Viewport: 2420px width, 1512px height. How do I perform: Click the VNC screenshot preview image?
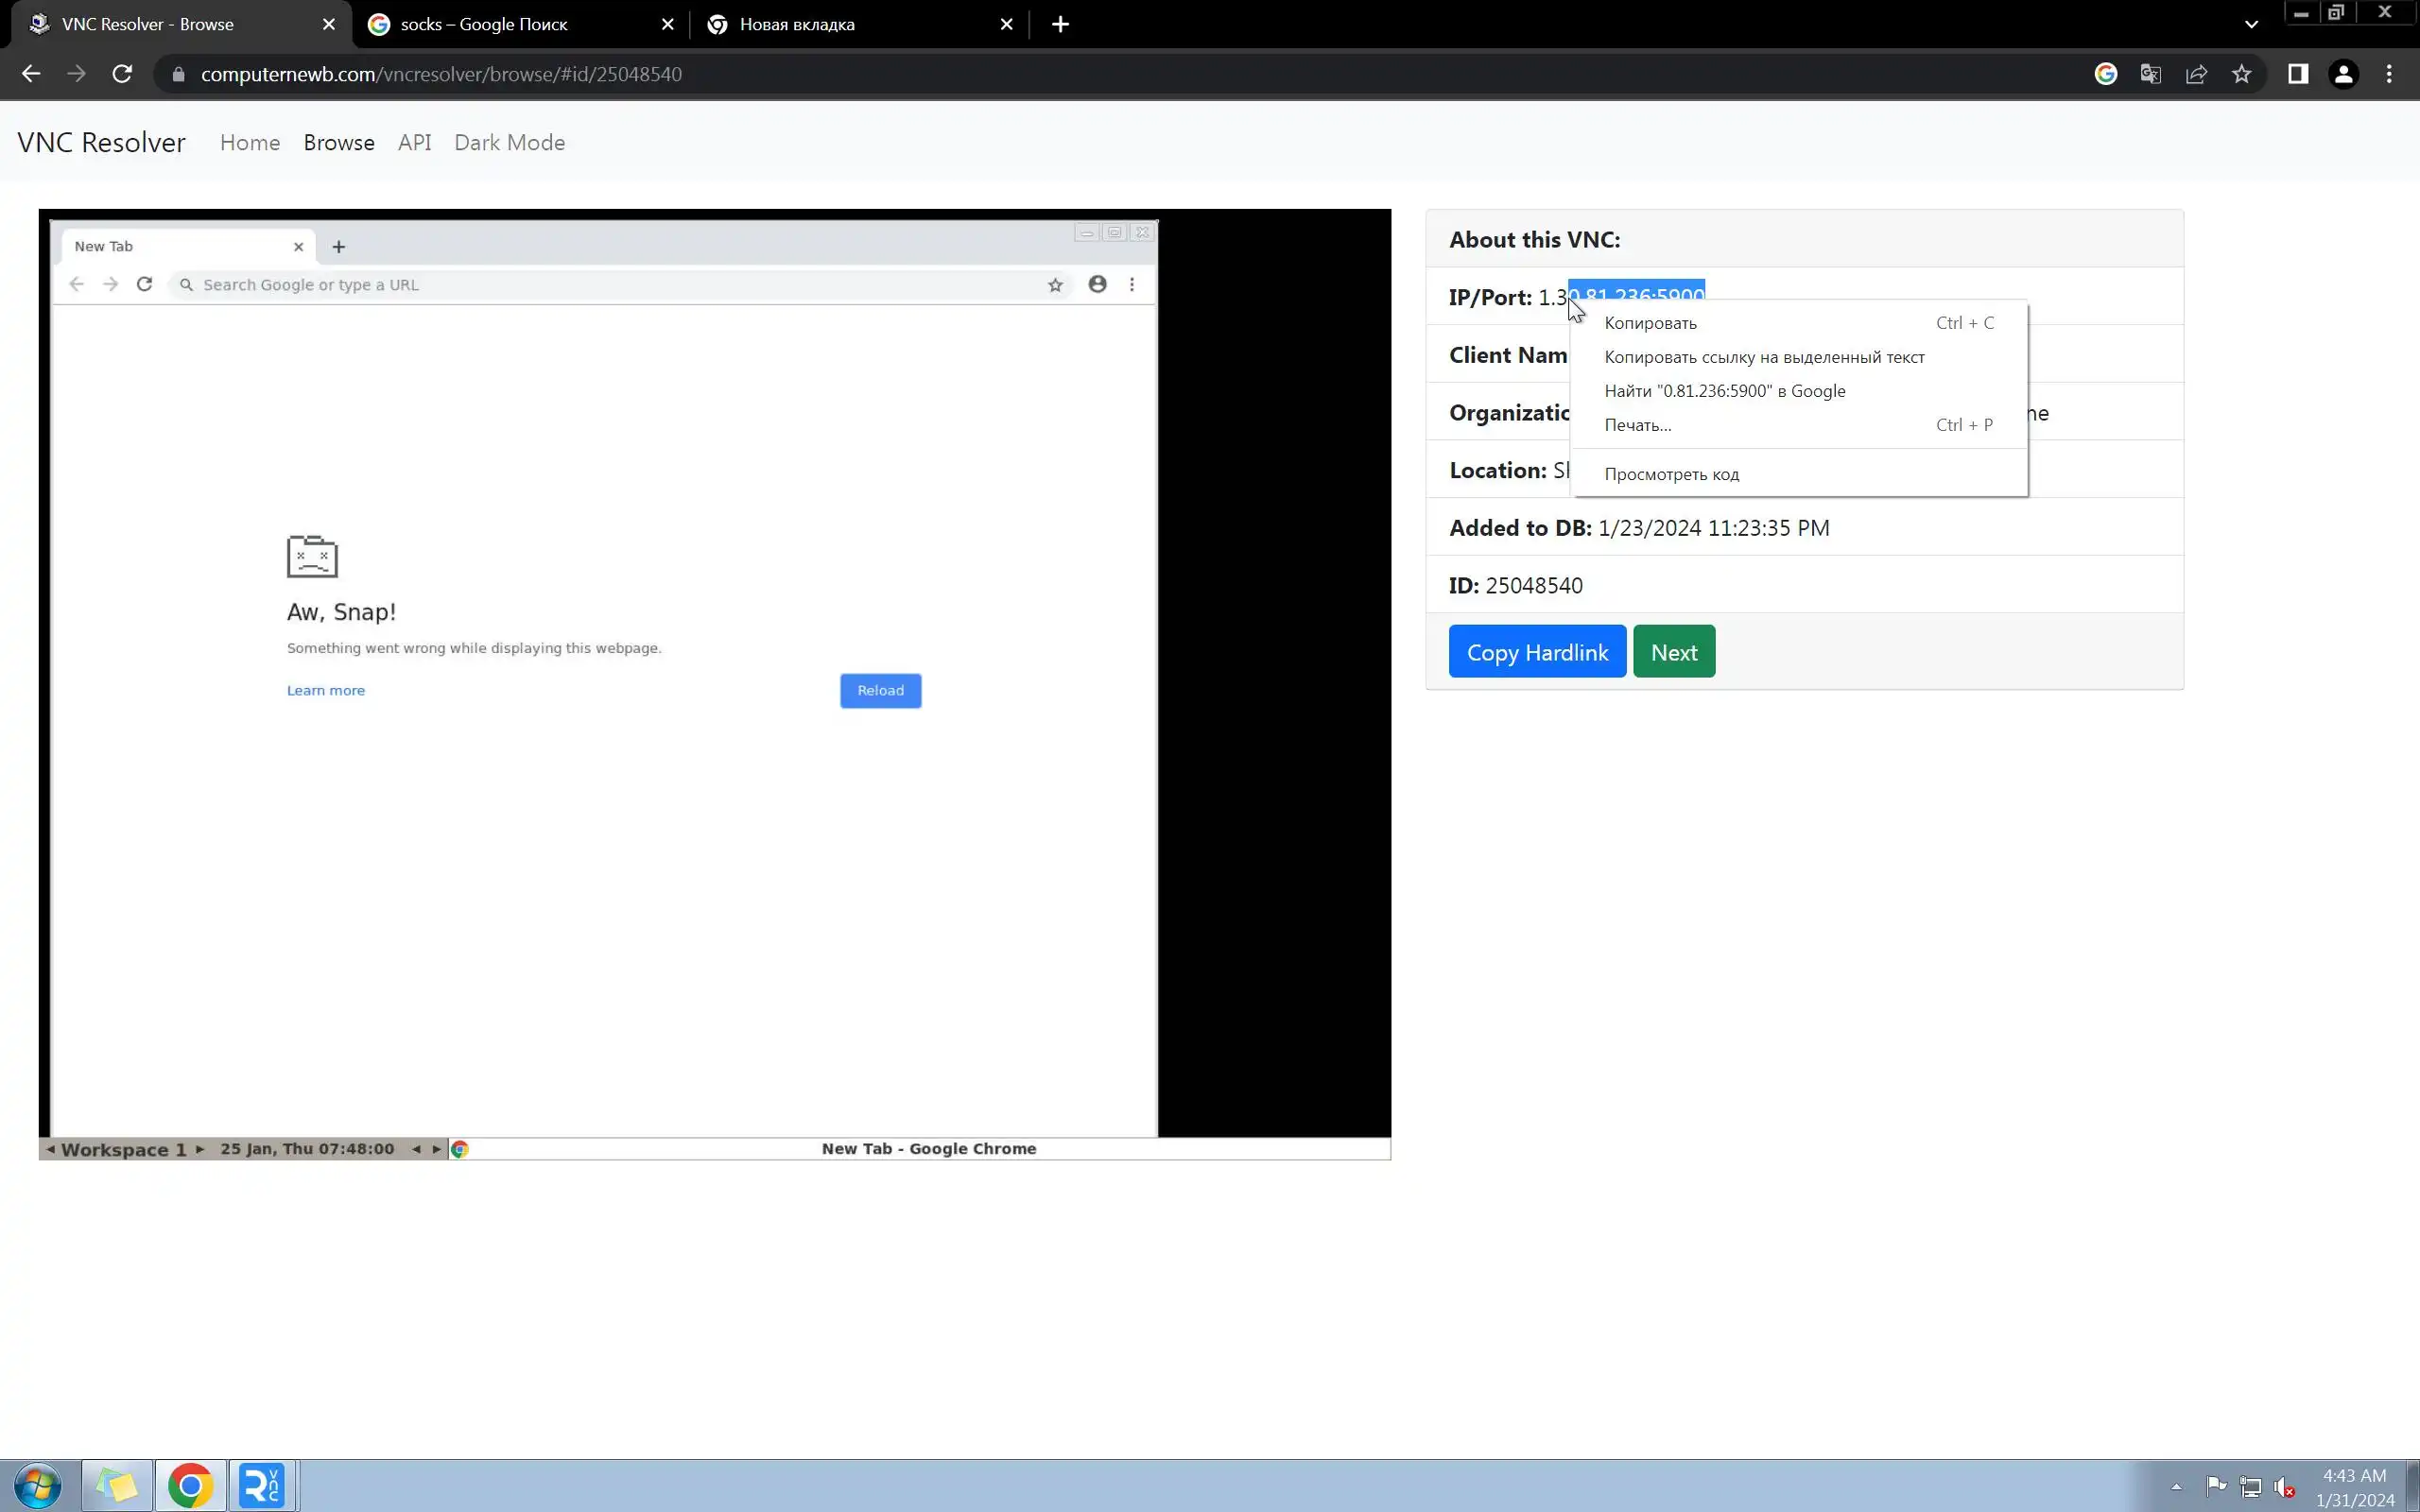pos(714,684)
